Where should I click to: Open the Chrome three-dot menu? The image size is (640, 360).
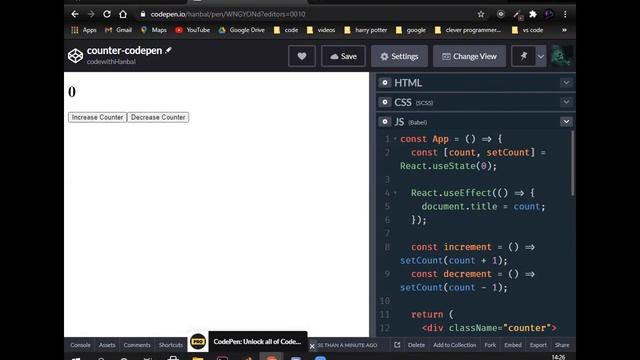coord(565,14)
